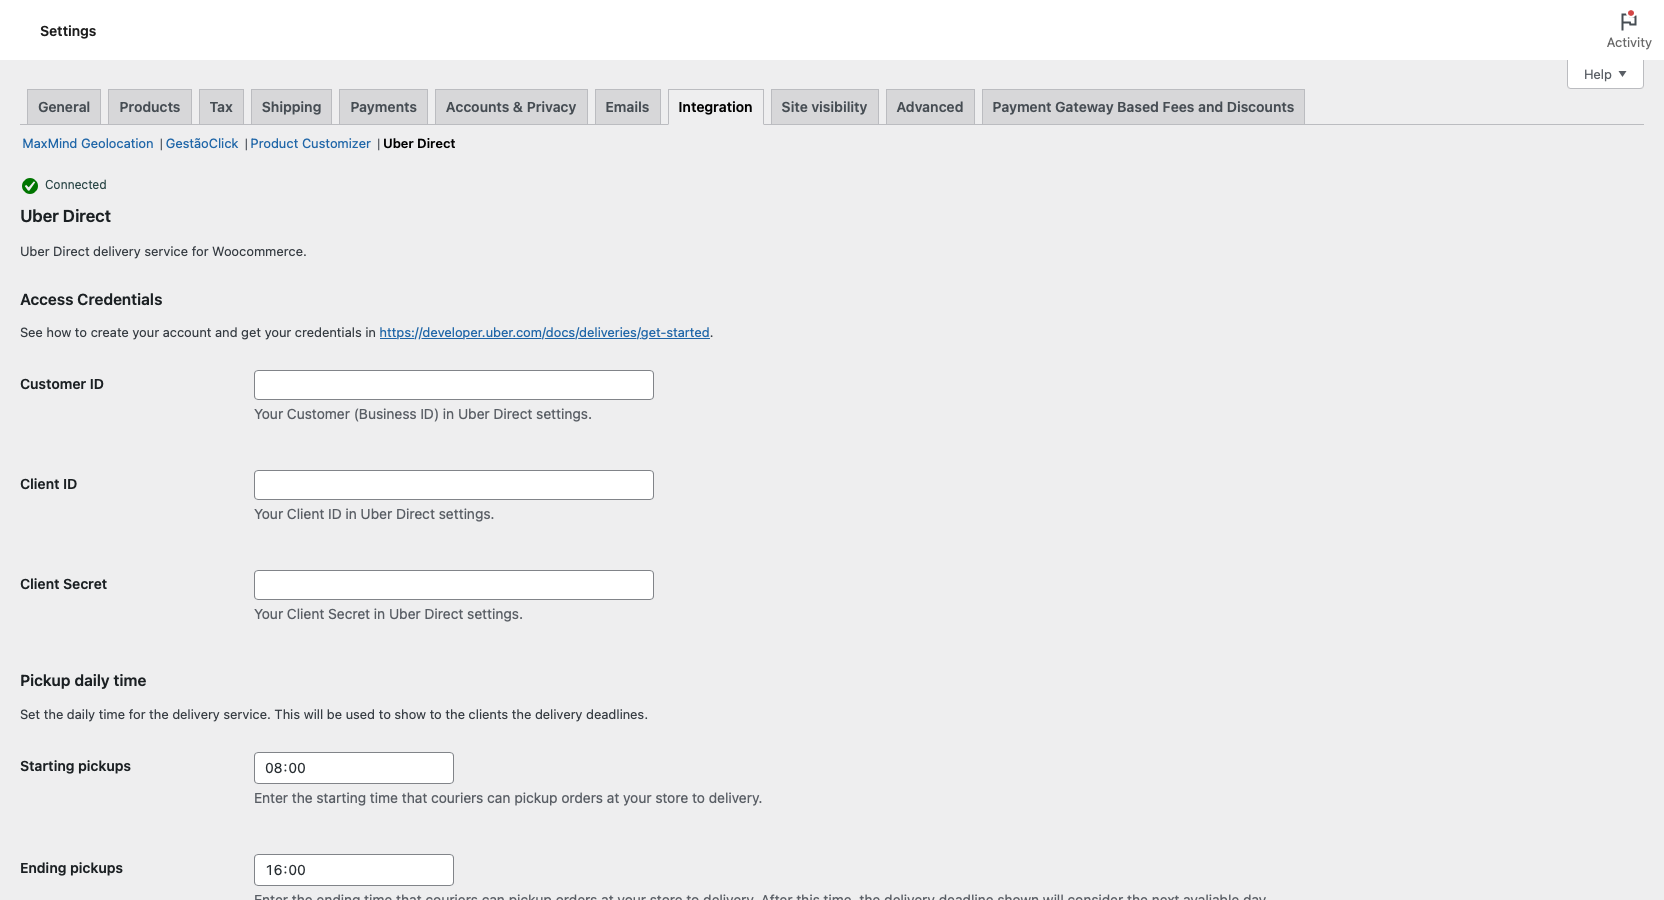Open the Tax settings tab
The width and height of the screenshot is (1664, 900).
(x=220, y=106)
